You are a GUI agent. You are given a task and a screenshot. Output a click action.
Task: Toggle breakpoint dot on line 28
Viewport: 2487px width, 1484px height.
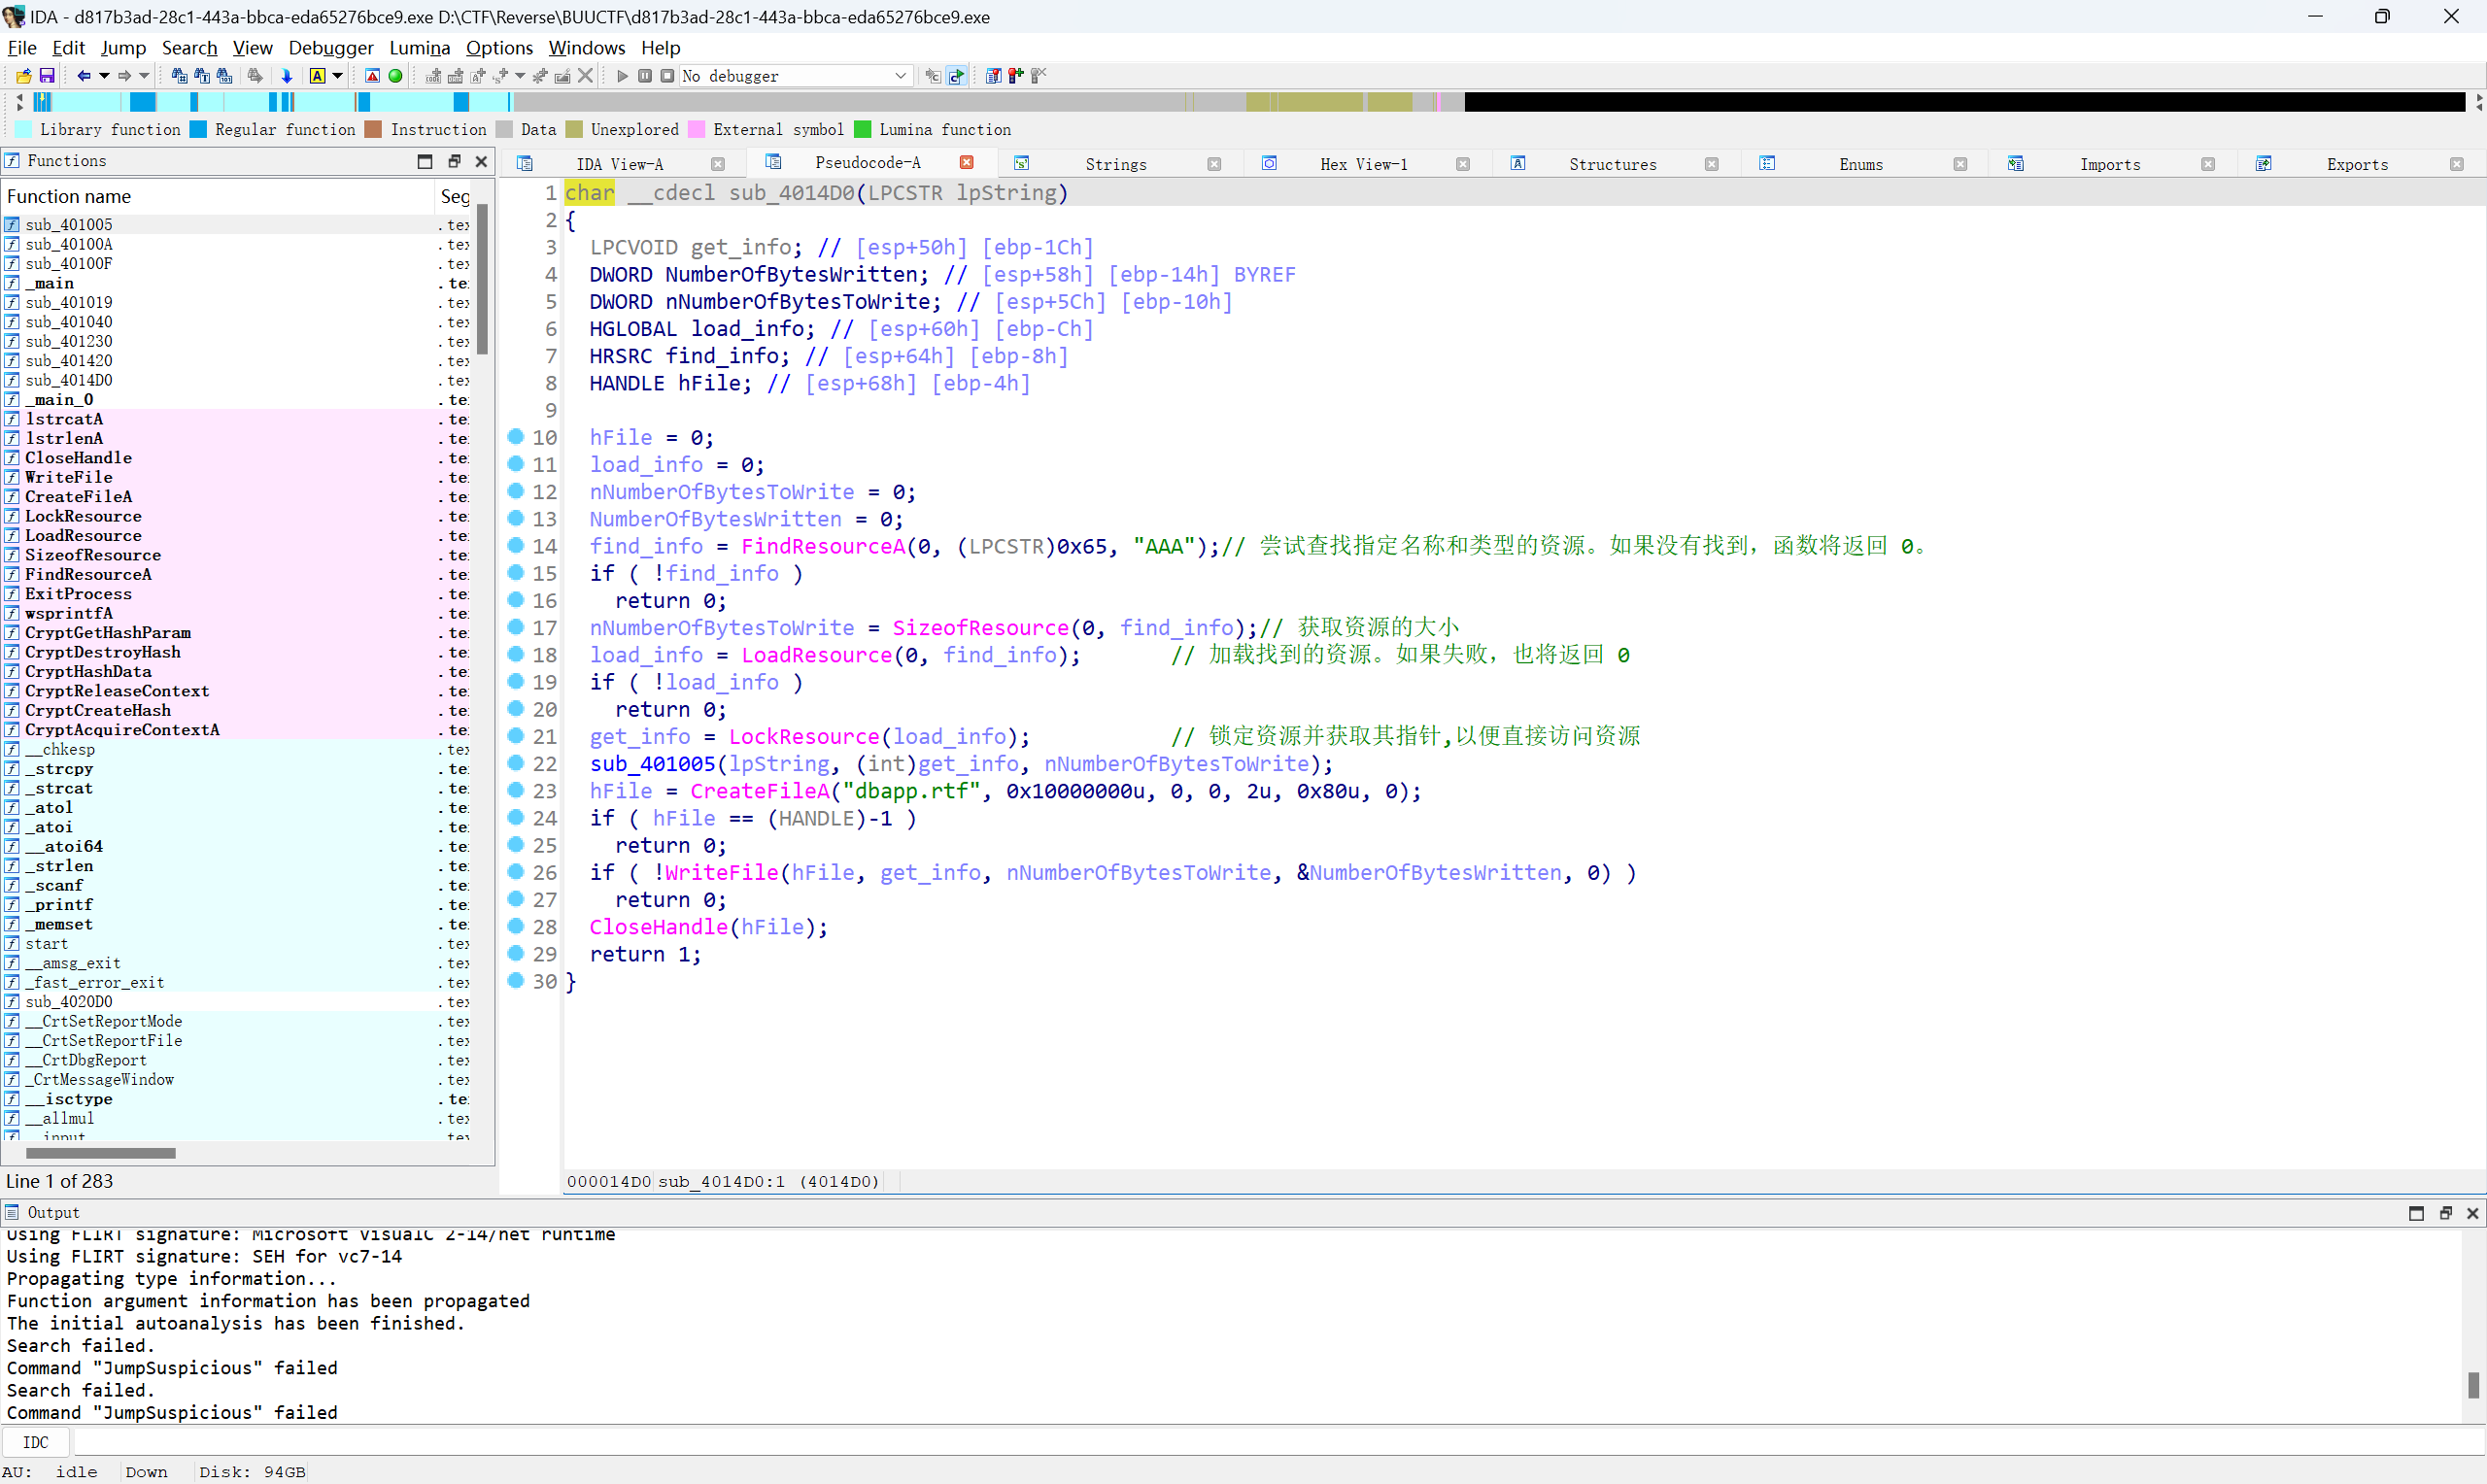516,926
